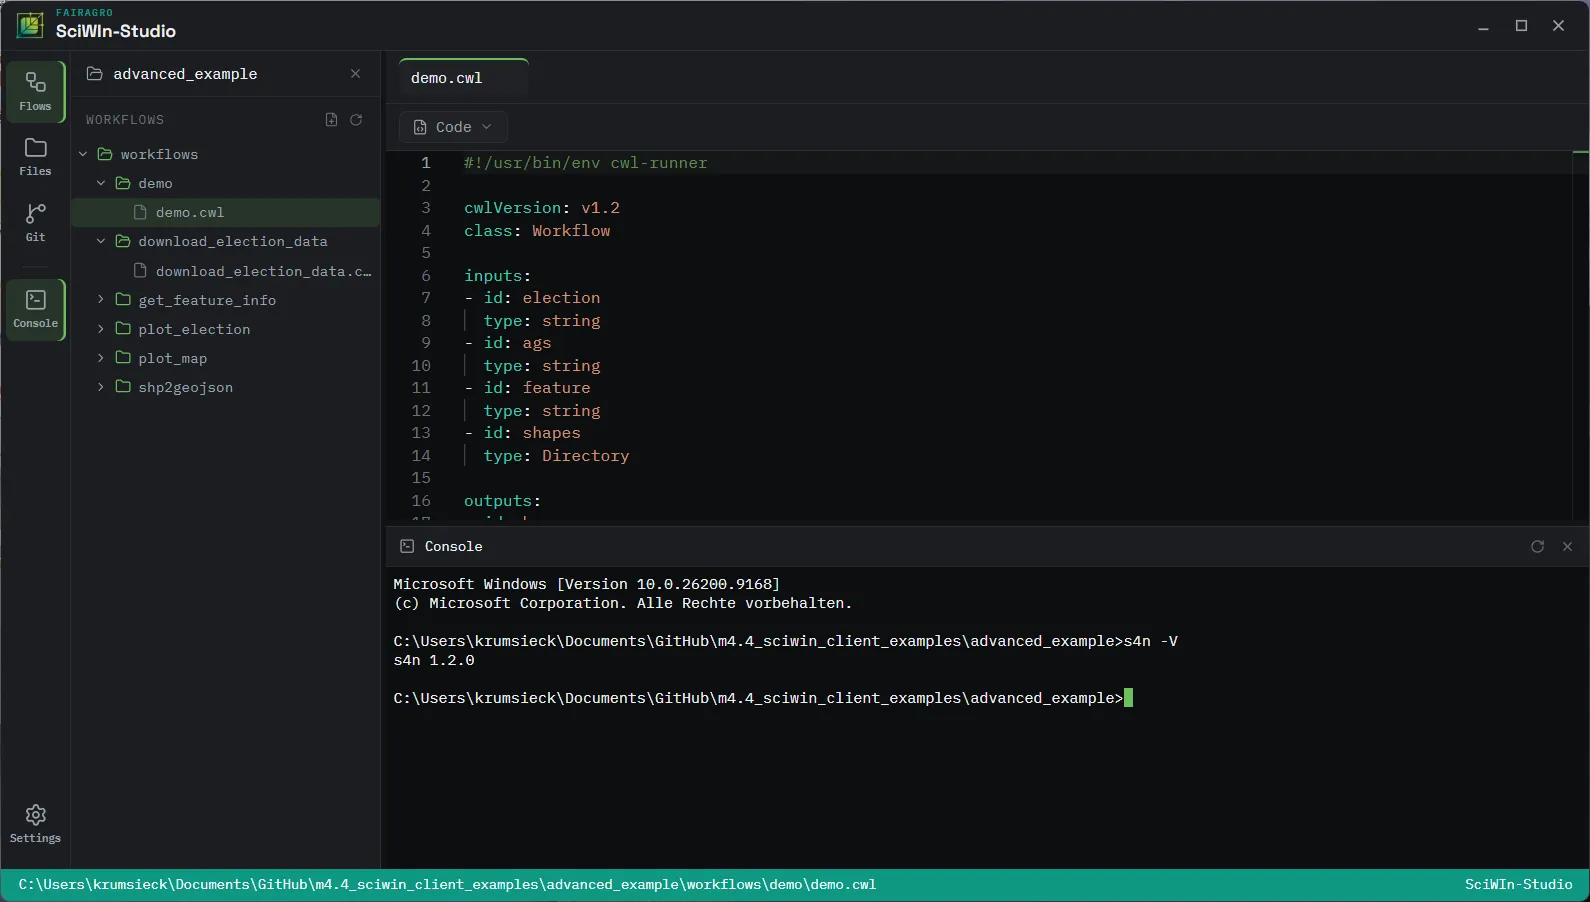Select the plot_map folder row
This screenshot has width=1590, height=902.
coord(226,358)
